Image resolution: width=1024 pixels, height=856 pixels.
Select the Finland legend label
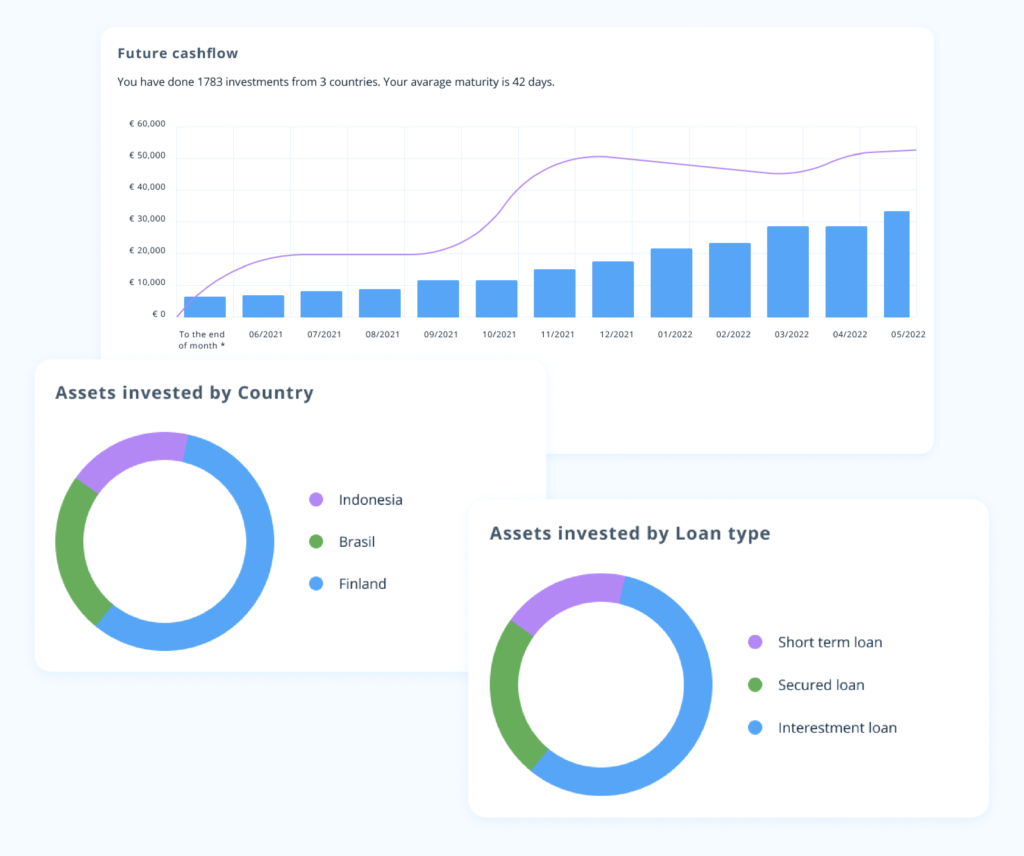[362, 583]
